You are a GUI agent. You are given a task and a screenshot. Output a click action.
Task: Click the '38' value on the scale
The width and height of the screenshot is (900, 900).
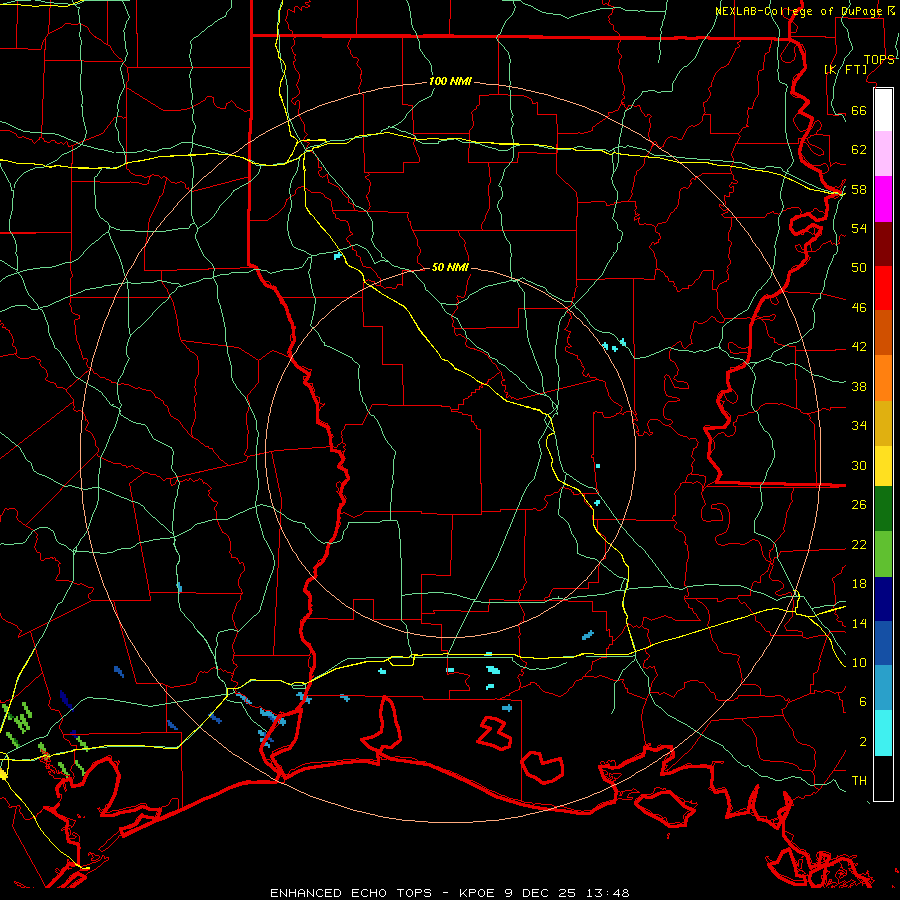[859, 386]
